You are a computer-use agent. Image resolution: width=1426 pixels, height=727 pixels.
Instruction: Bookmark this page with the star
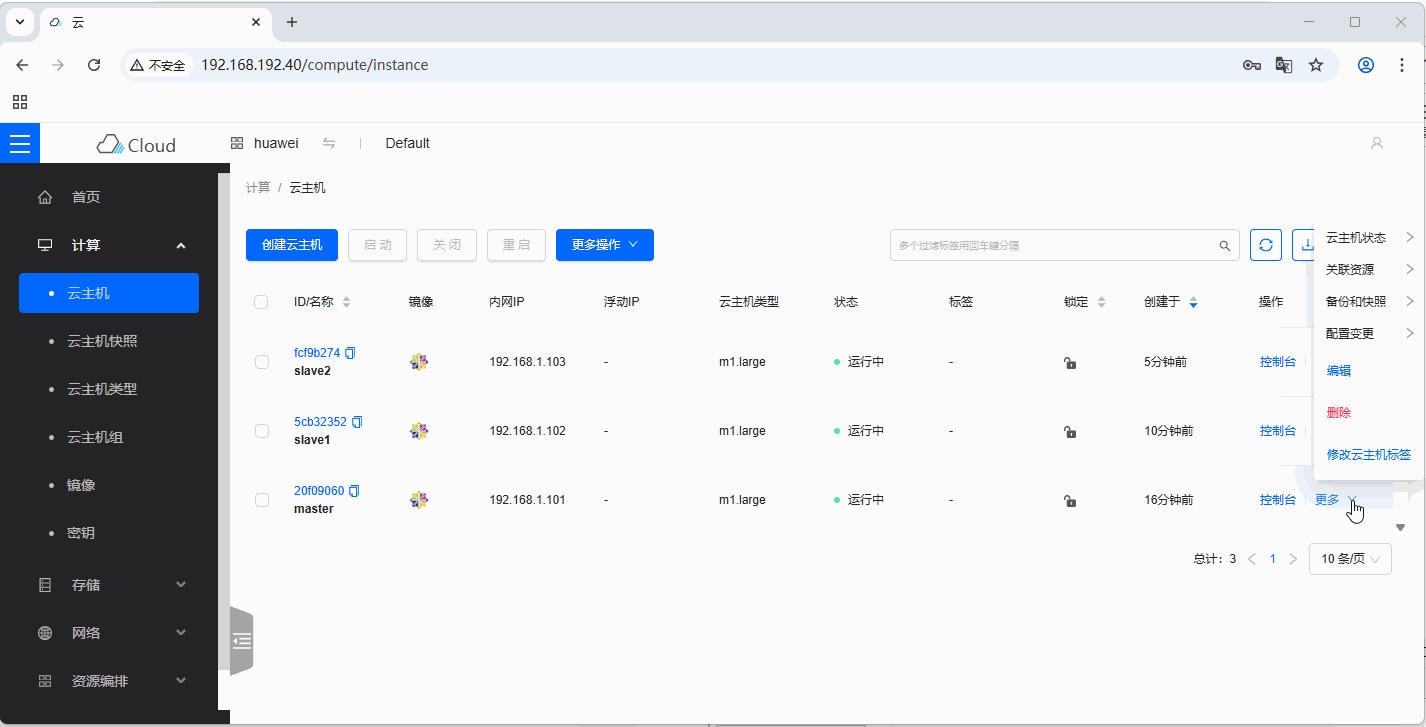[1316, 65]
